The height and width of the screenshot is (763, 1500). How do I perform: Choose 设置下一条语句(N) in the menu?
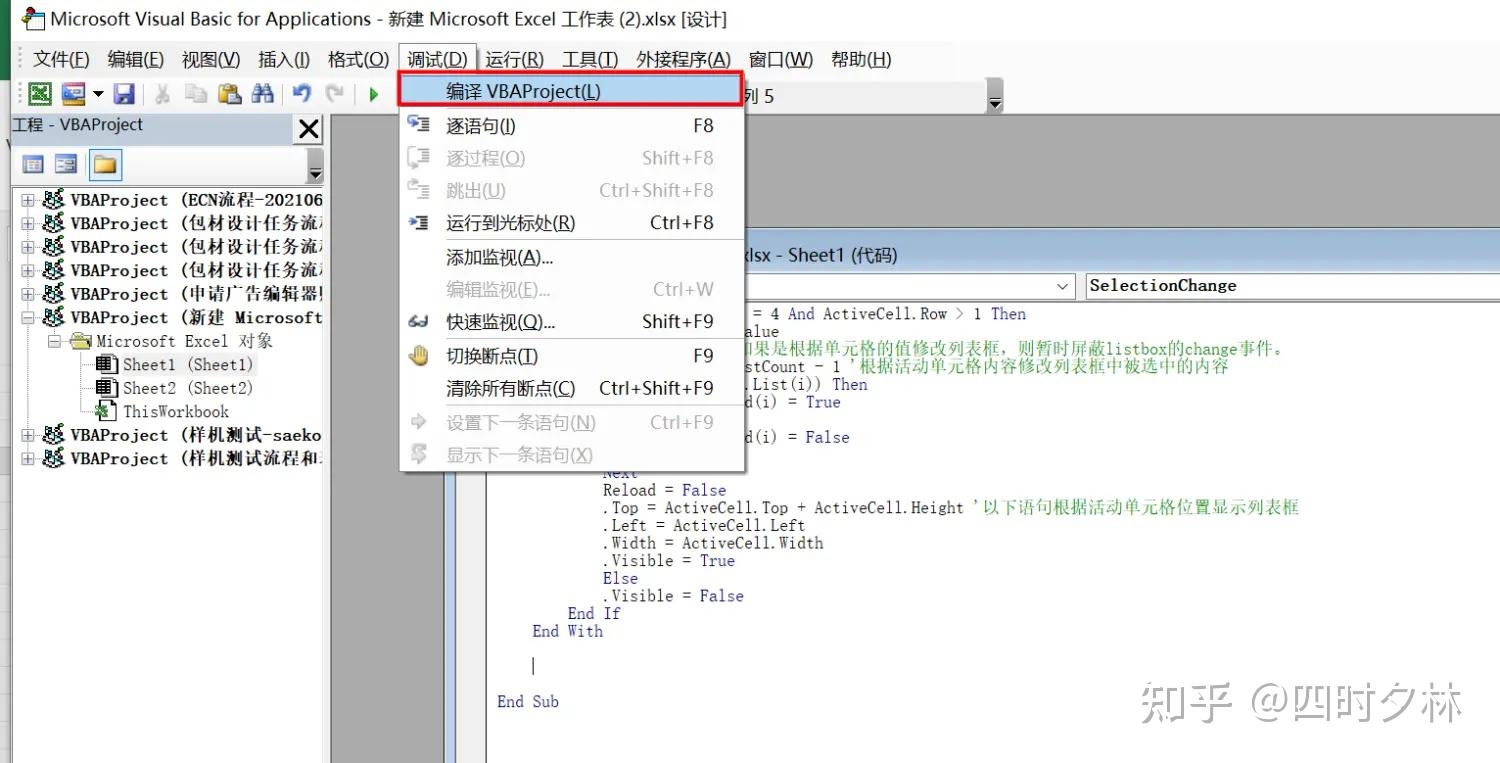point(571,422)
